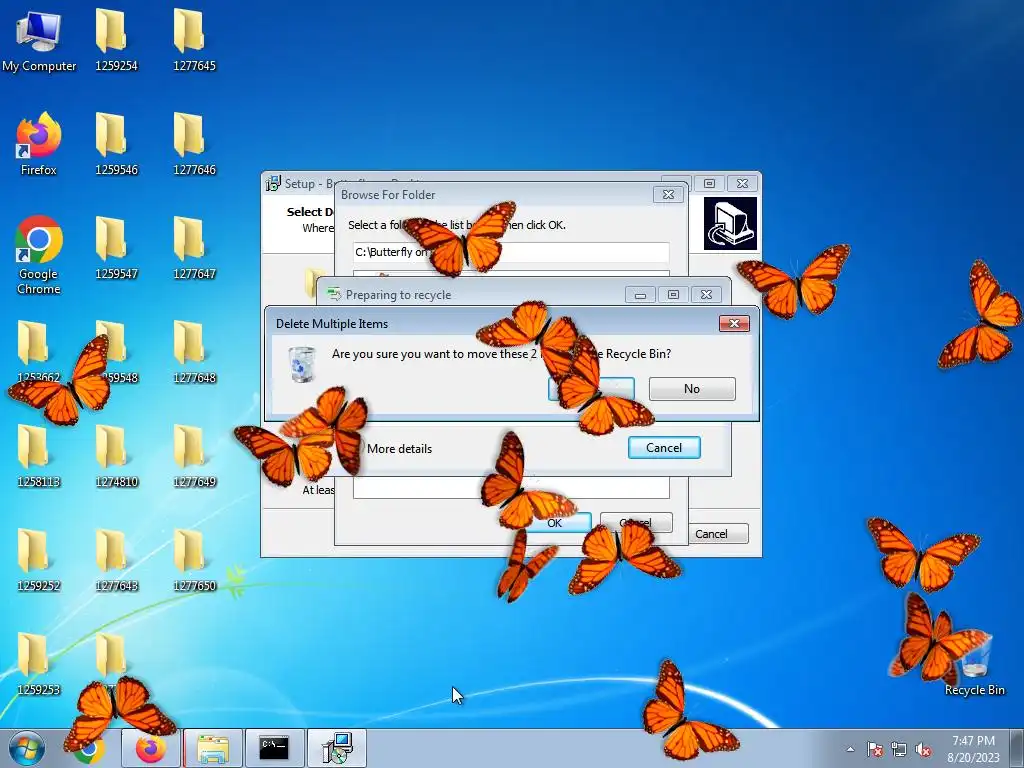Select folder 1259253 on desktop

pyautogui.click(x=39, y=664)
